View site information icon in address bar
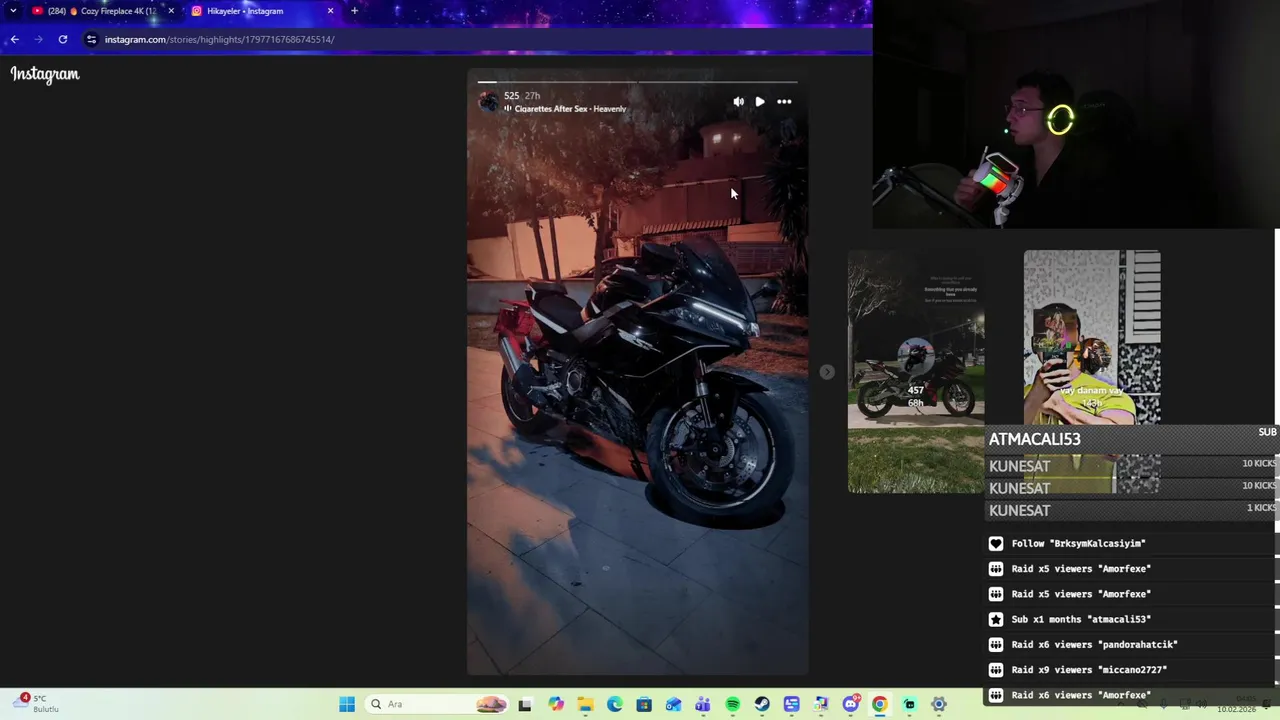The height and width of the screenshot is (720, 1280). tap(91, 39)
